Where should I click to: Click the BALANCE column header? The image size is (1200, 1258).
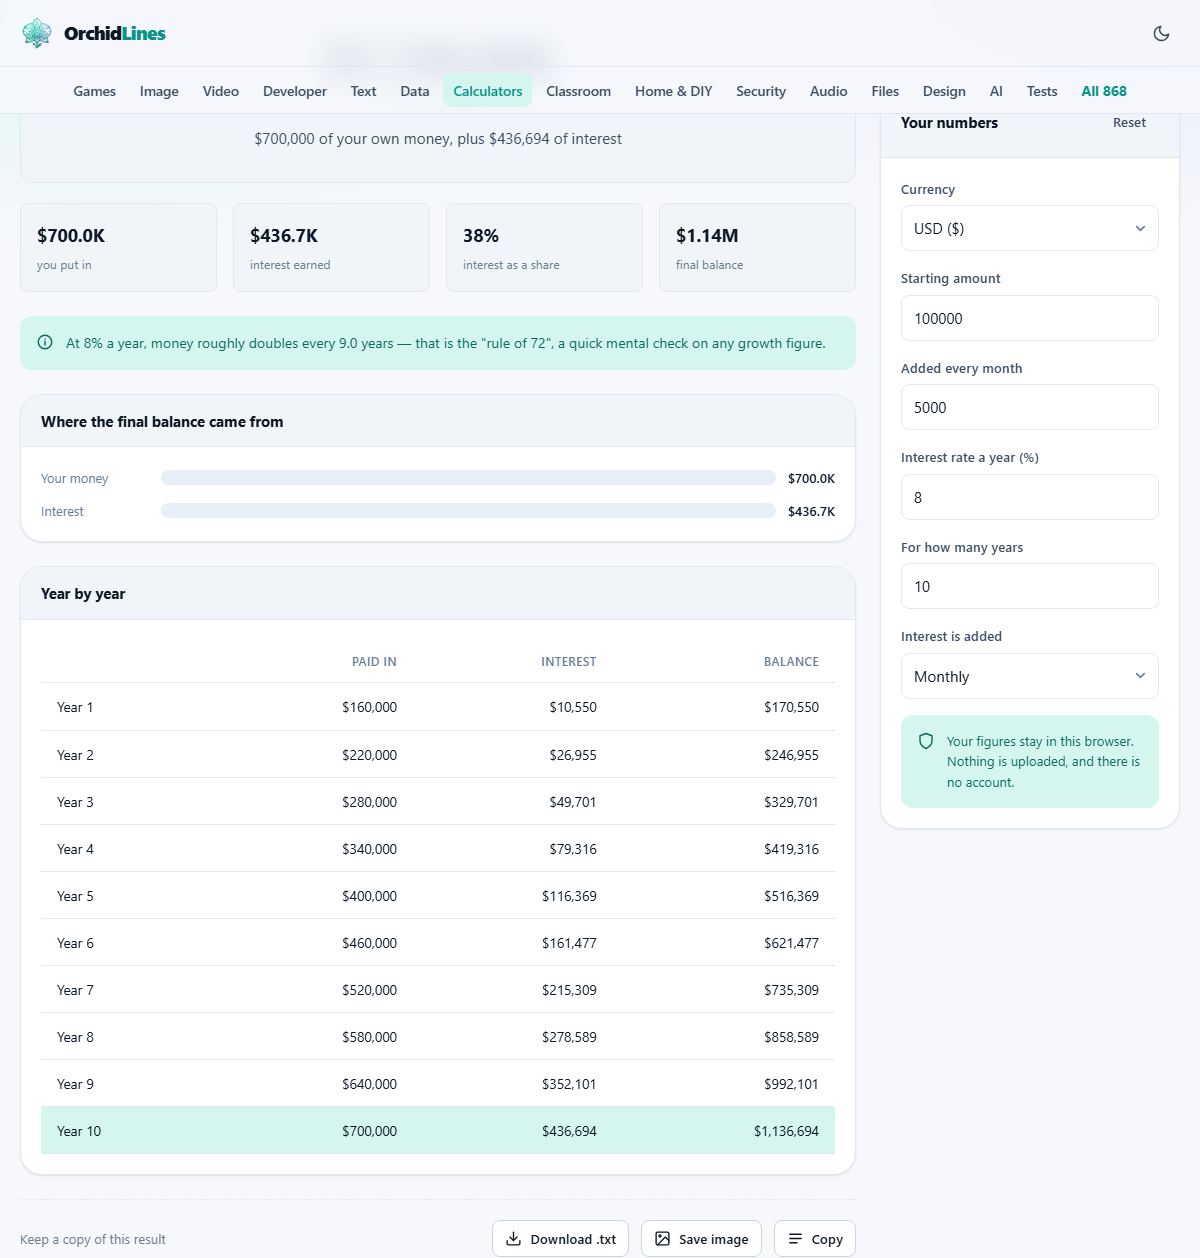coord(791,662)
